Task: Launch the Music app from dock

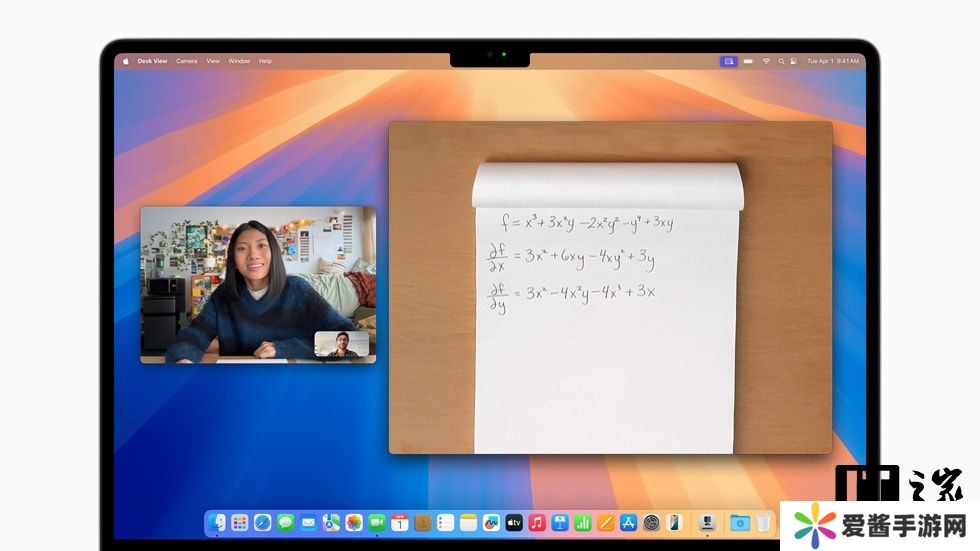Action: [x=537, y=522]
